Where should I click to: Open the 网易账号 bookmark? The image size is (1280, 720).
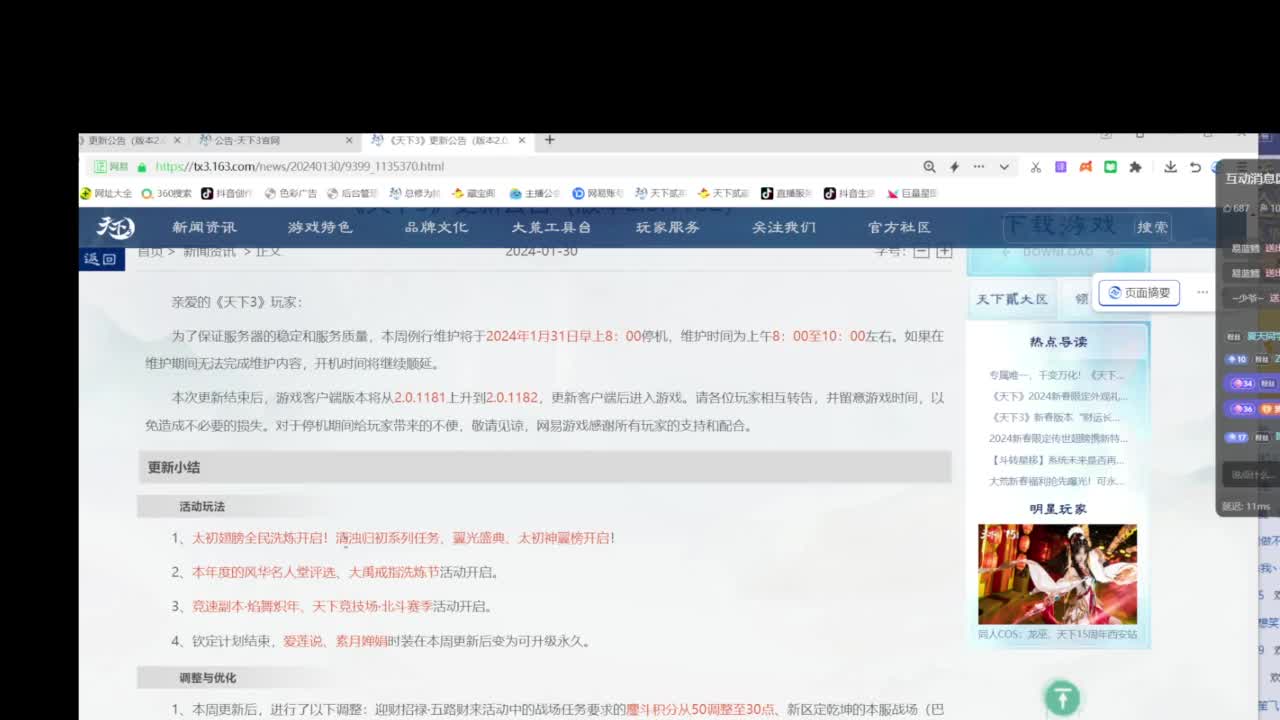pyautogui.click(x=598, y=194)
